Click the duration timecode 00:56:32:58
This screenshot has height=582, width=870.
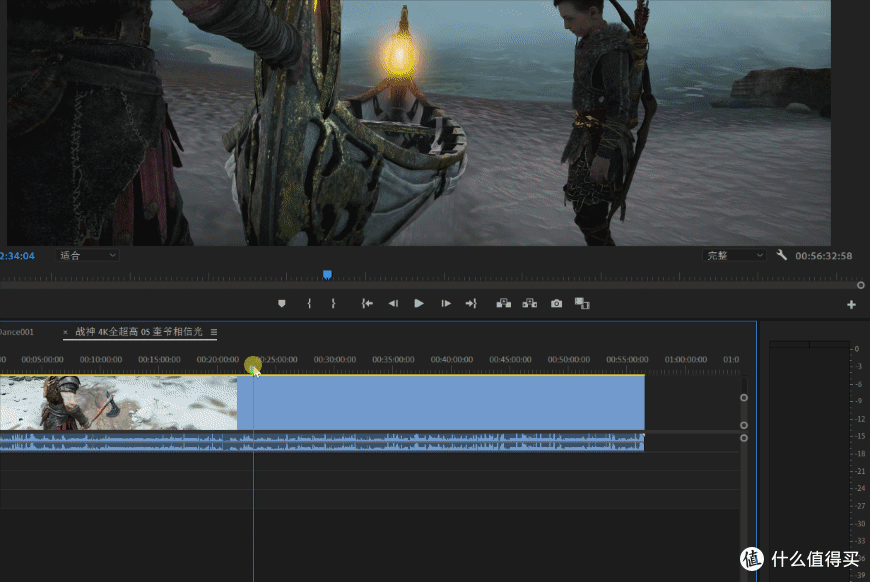823,256
